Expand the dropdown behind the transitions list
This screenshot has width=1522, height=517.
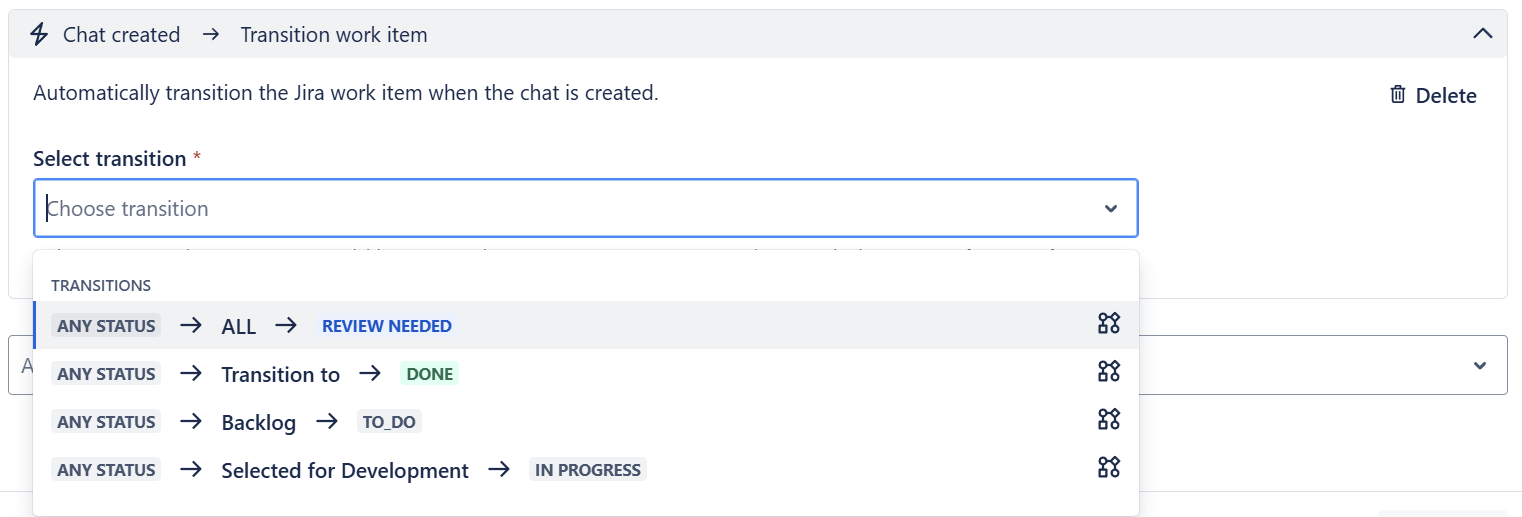[1480, 366]
